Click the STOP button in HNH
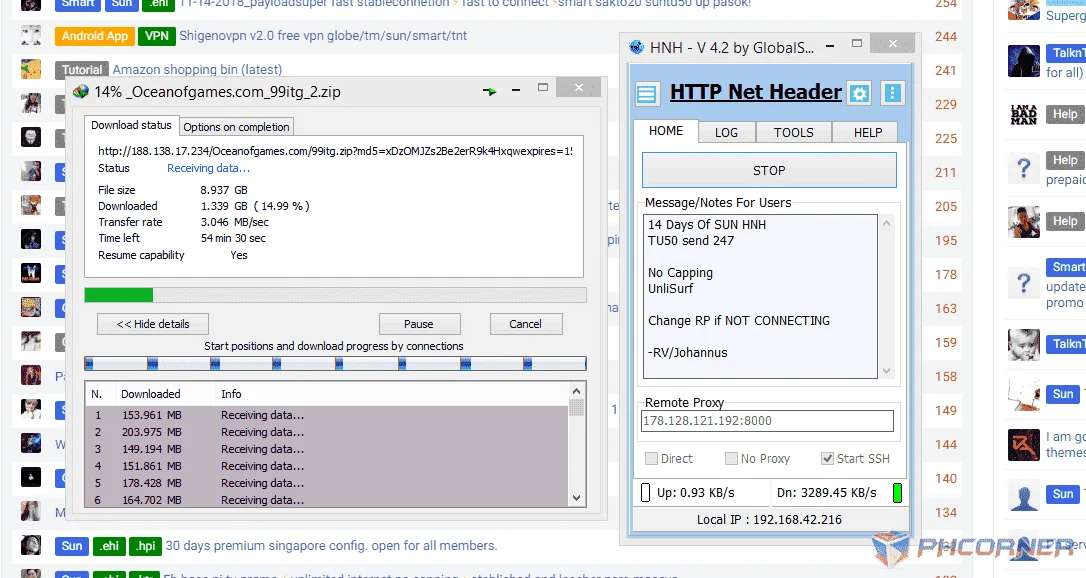This screenshot has height=578, width=1086. (769, 170)
